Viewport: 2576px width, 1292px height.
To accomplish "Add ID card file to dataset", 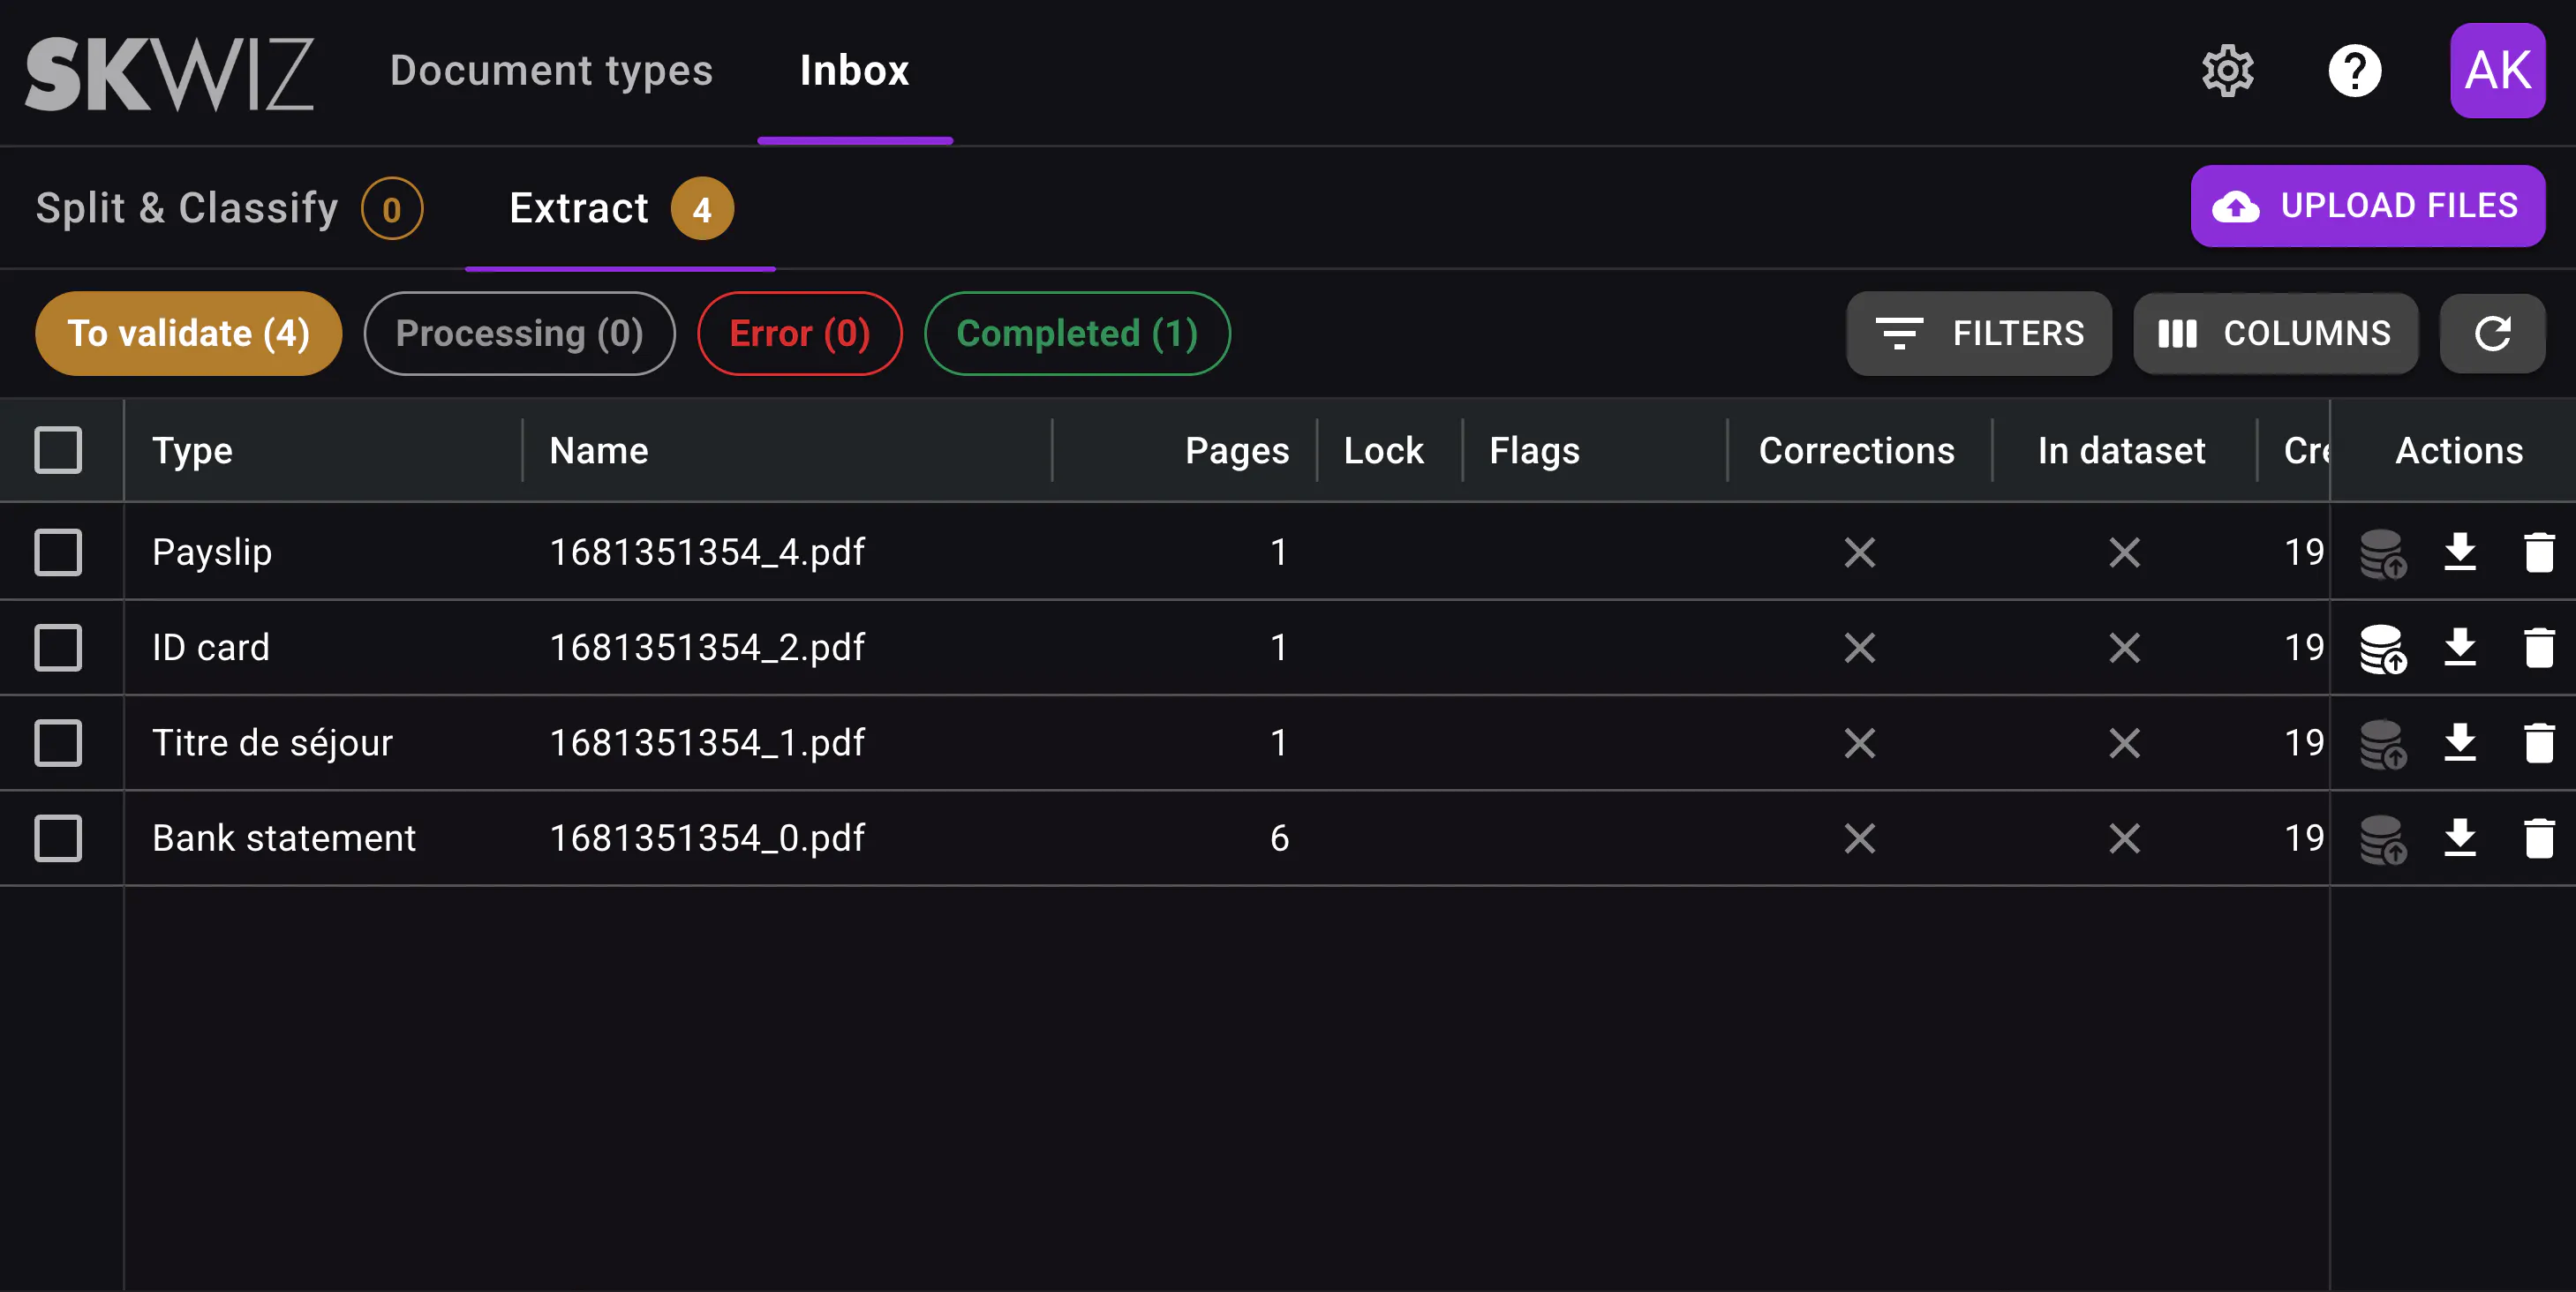I will (2382, 648).
